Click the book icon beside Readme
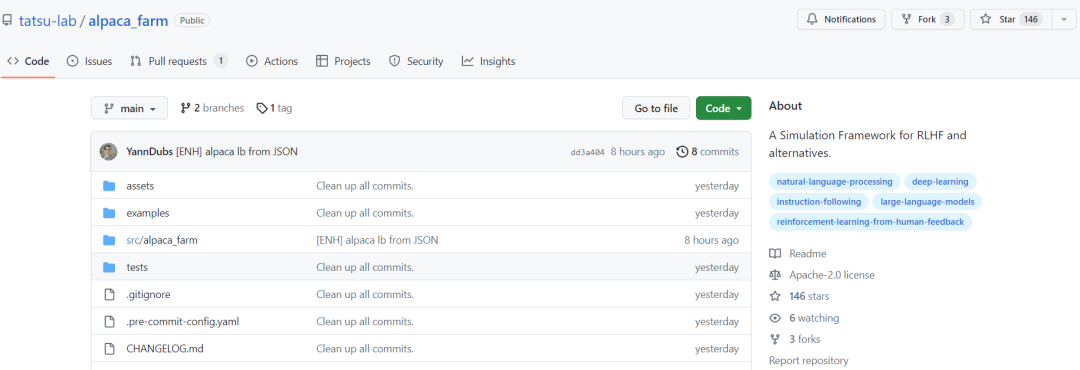This screenshot has width=1080, height=370. coord(775,254)
